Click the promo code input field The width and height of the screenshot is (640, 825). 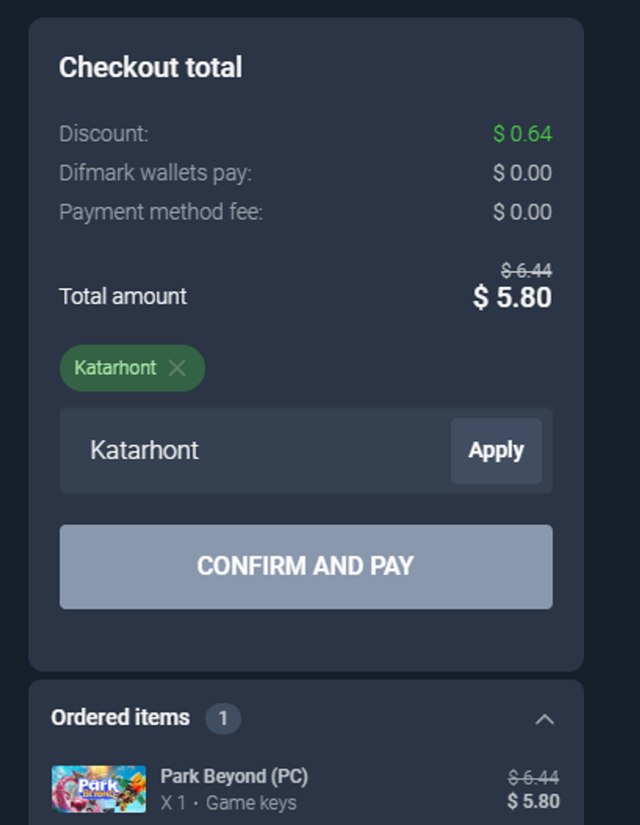click(255, 450)
